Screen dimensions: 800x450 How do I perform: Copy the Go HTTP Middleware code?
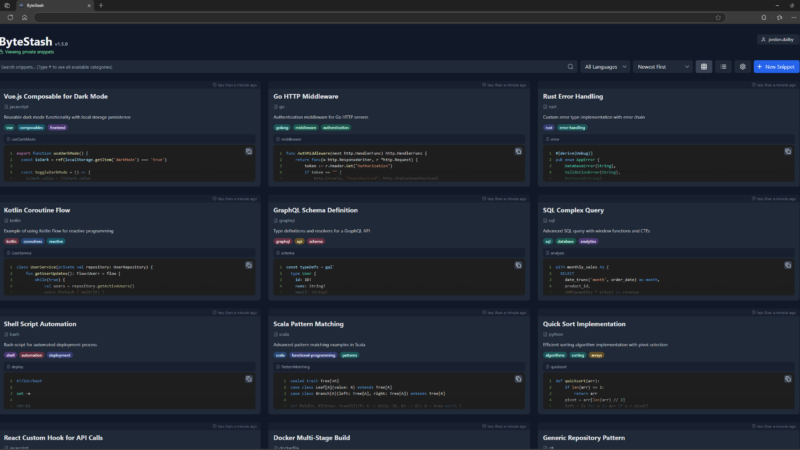(x=518, y=151)
